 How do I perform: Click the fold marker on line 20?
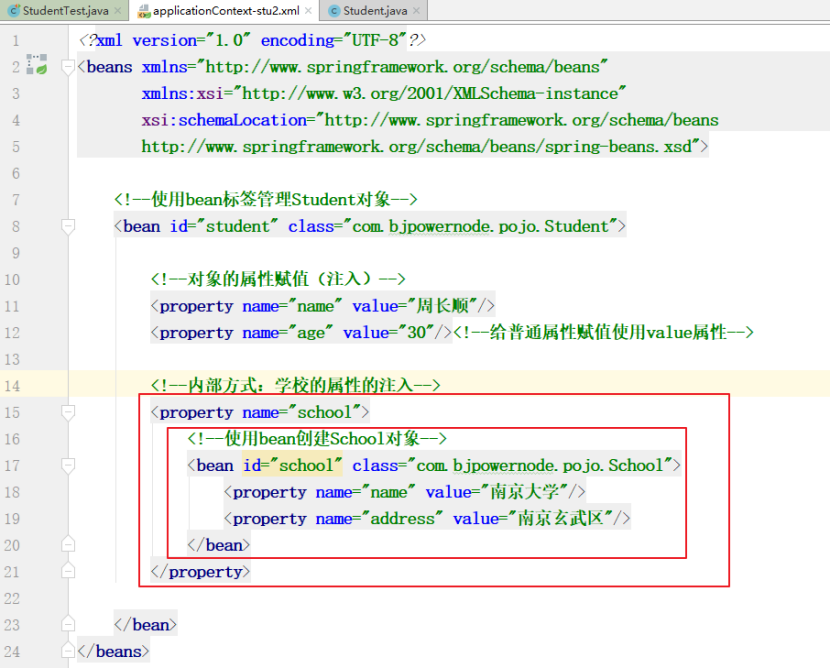(x=66, y=543)
